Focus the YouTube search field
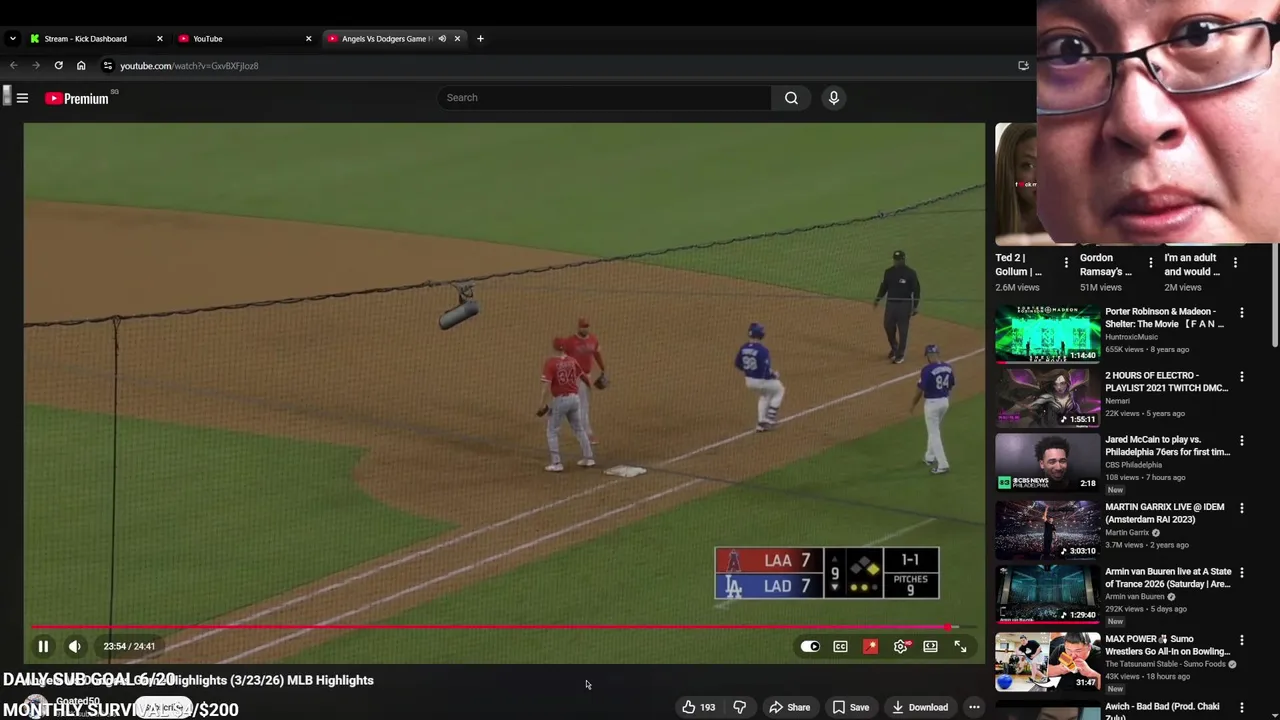The height and width of the screenshot is (720, 1280). tap(604, 98)
